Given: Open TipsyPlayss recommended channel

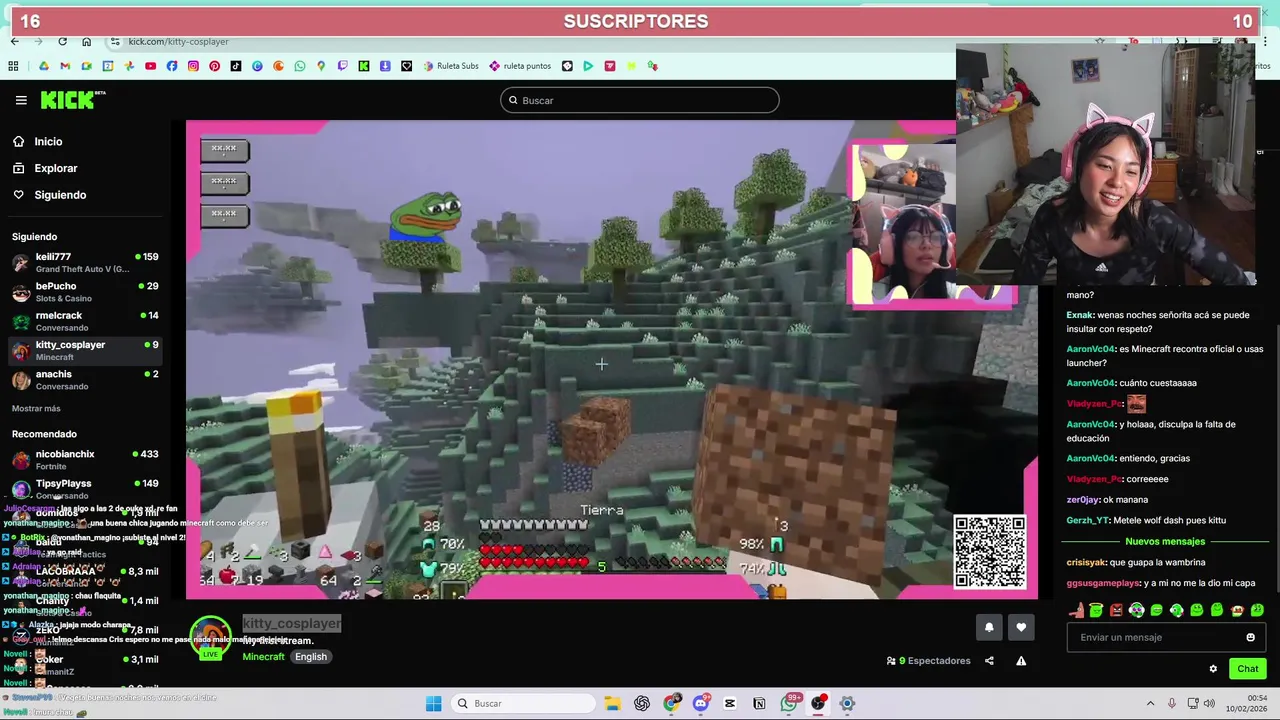Looking at the screenshot, I should (x=85, y=489).
